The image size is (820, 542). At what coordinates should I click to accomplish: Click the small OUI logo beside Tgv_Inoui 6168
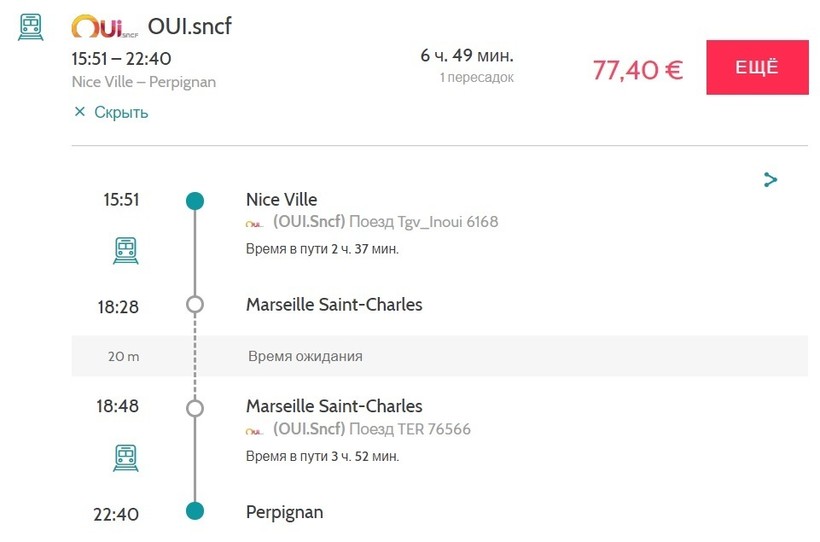(255, 223)
